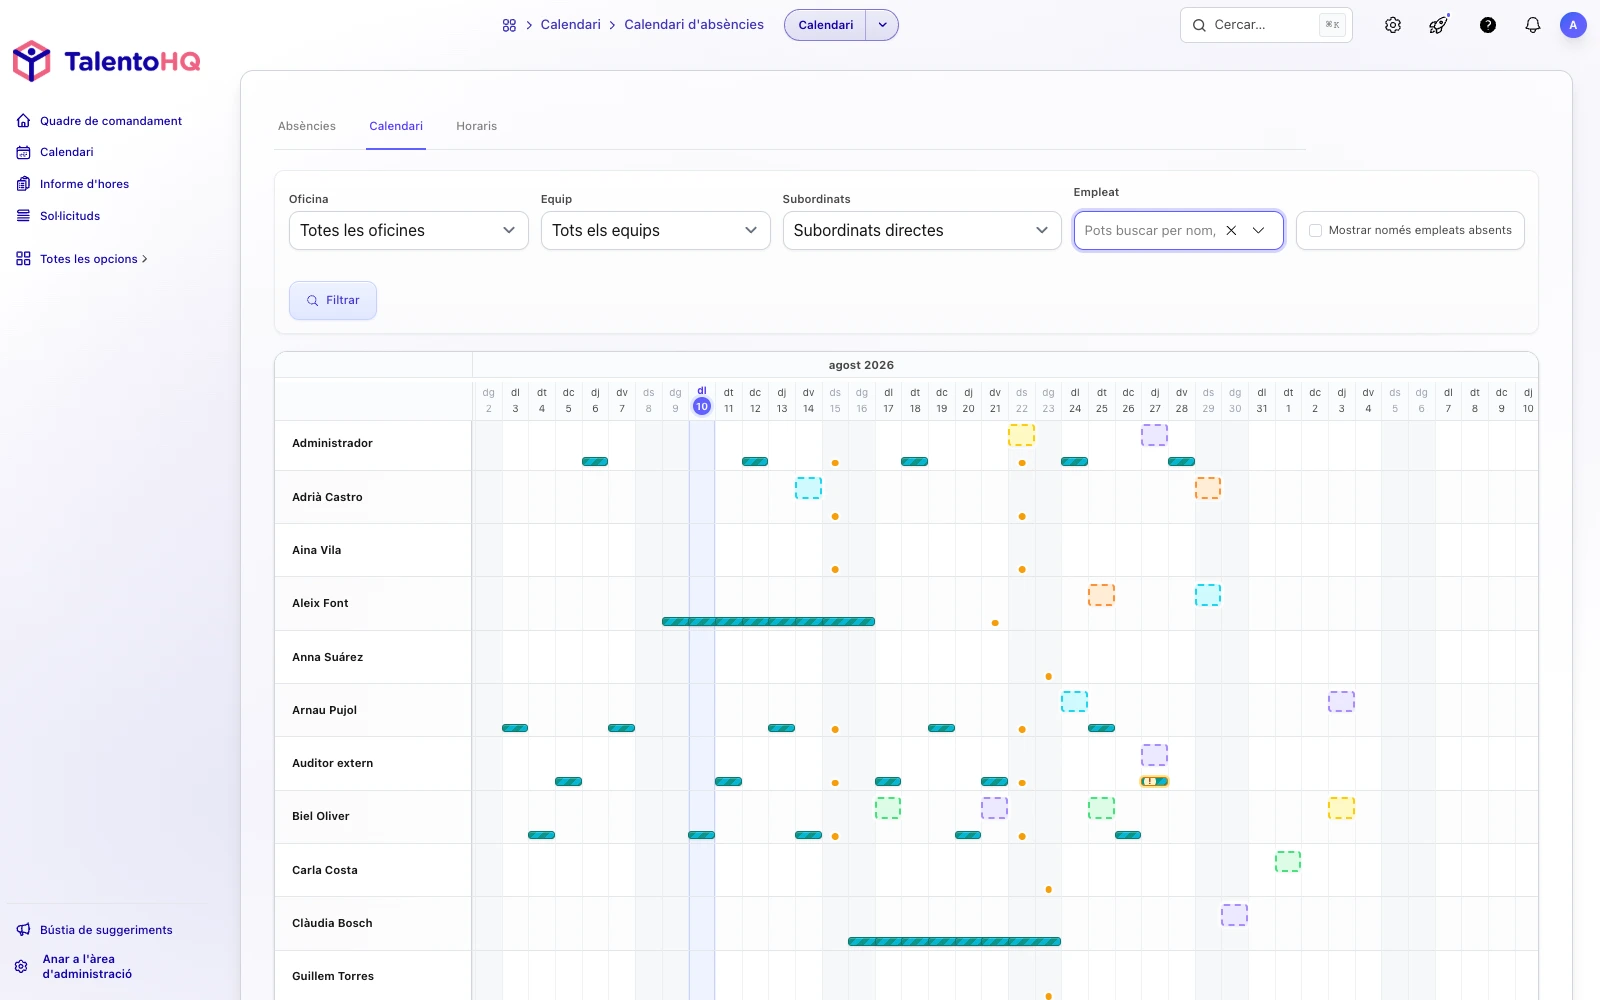The image size is (1600, 1000).
Task: Click Clàudia Bosch's purple dashed block
Action: point(1234,915)
